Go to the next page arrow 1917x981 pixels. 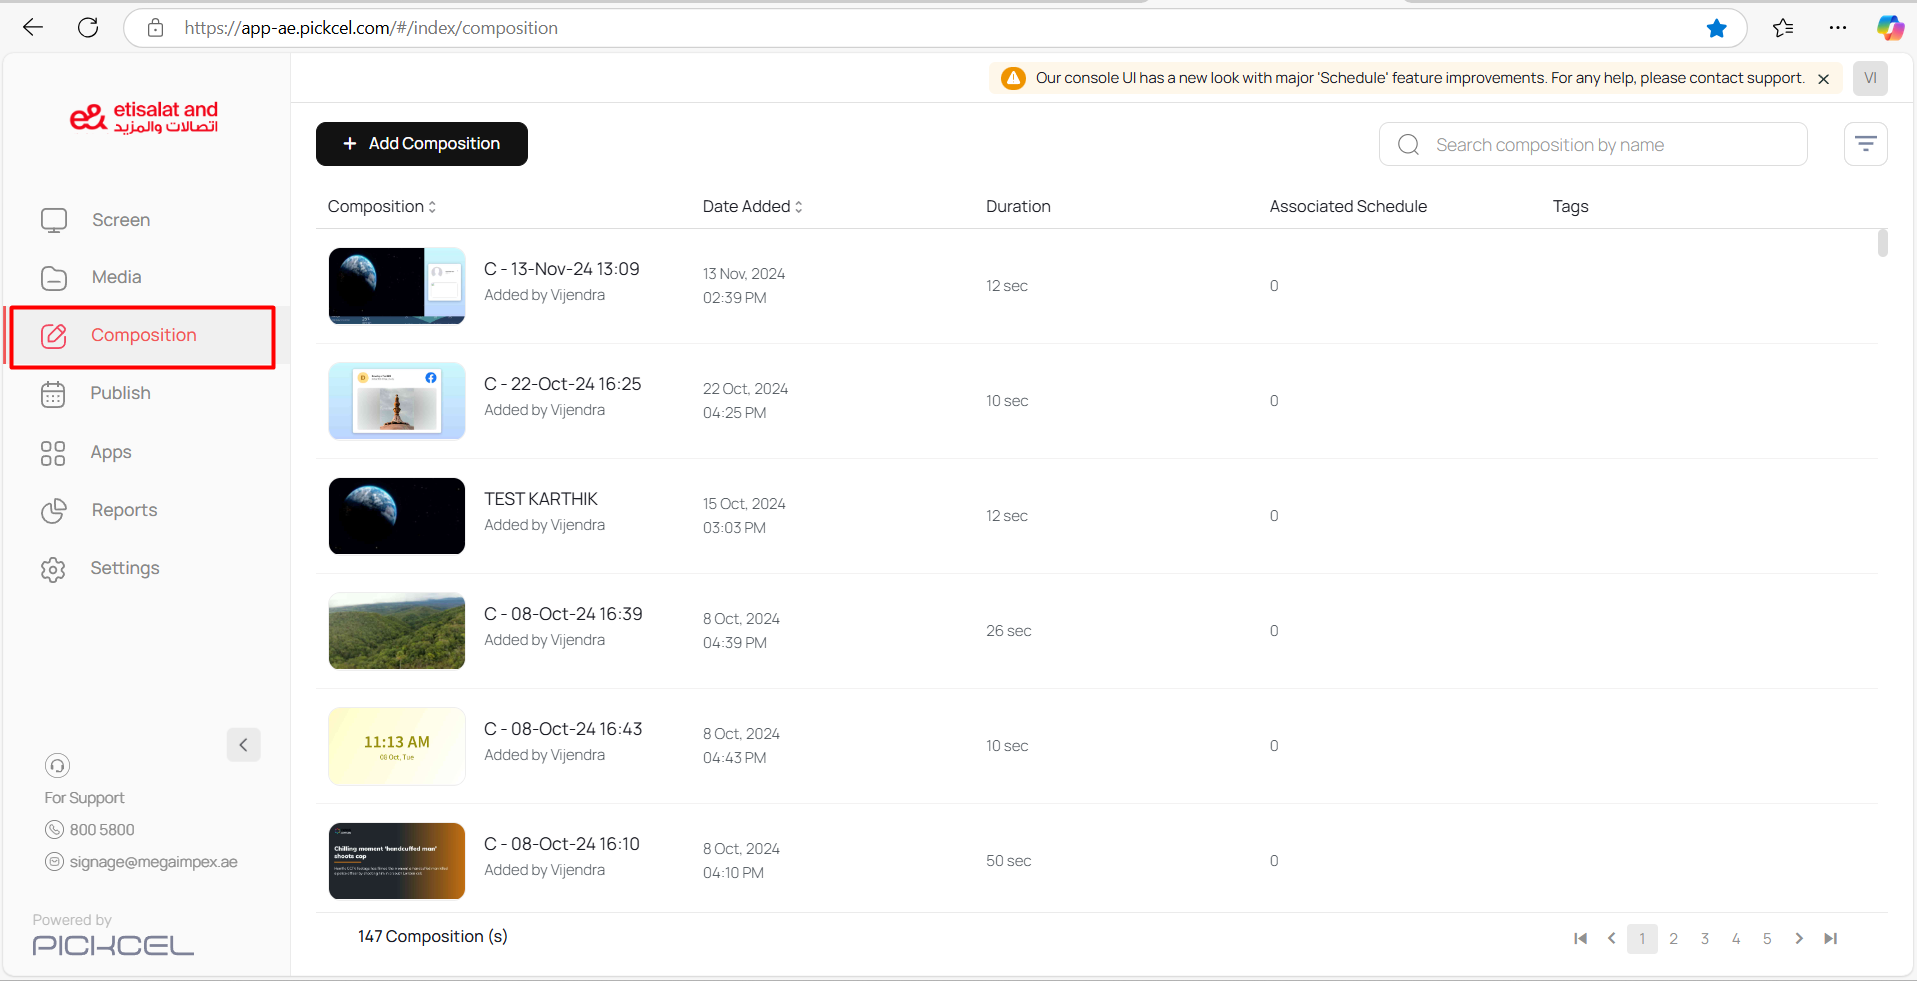click(1799, 938)
